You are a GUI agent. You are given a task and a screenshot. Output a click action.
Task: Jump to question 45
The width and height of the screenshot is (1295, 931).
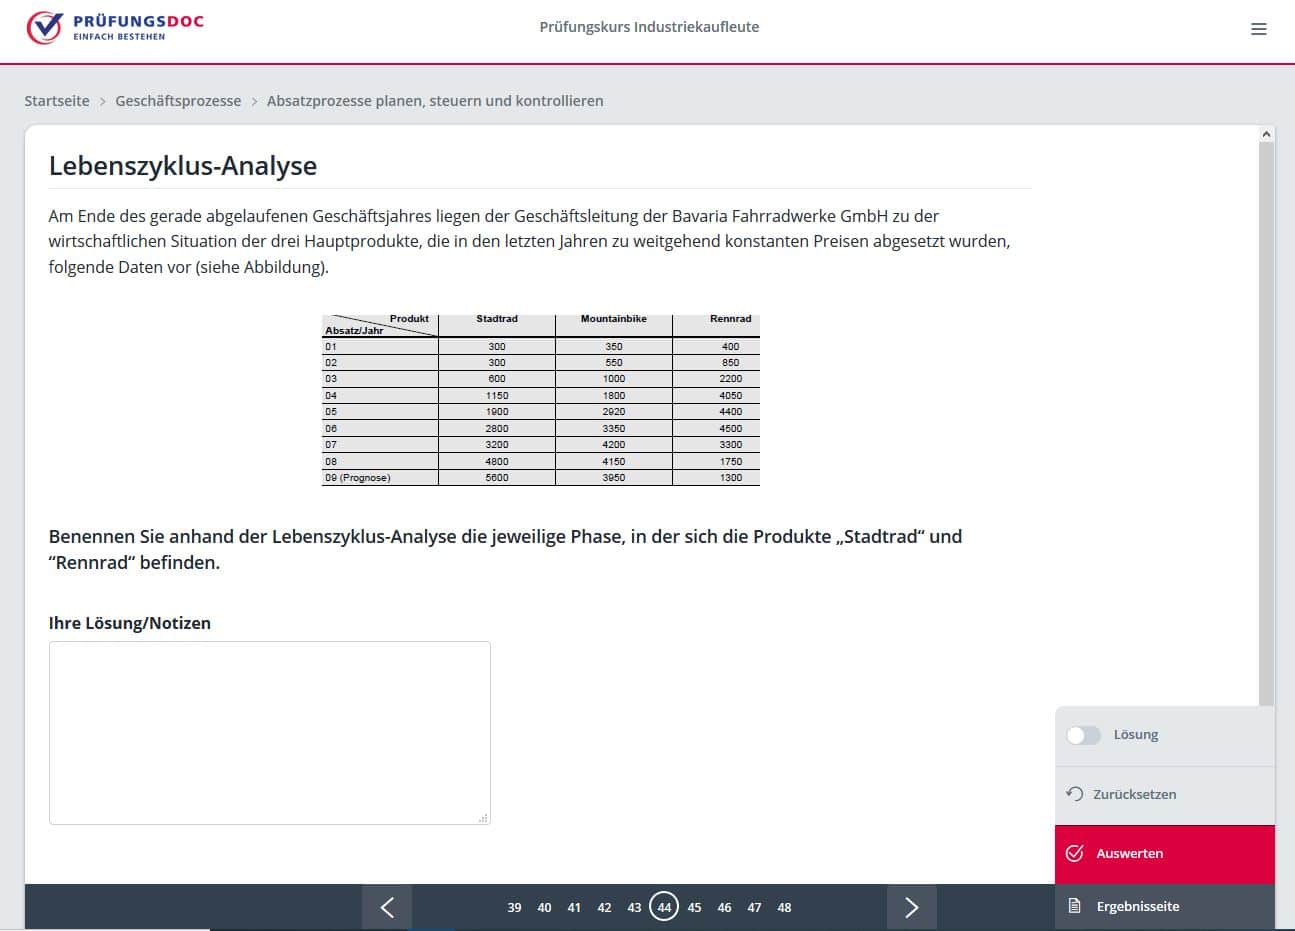point(694,908)
